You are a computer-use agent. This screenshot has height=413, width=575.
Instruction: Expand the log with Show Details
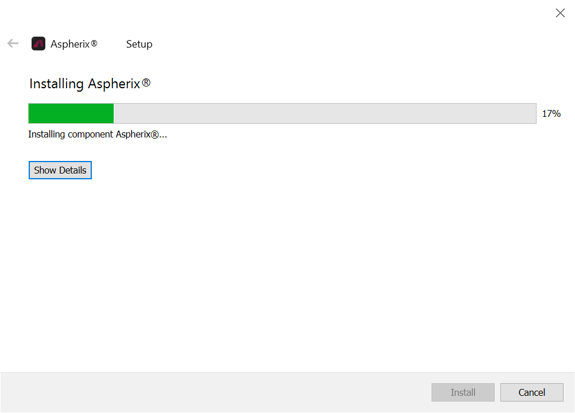pyautogui.click(x=60, y=170)
